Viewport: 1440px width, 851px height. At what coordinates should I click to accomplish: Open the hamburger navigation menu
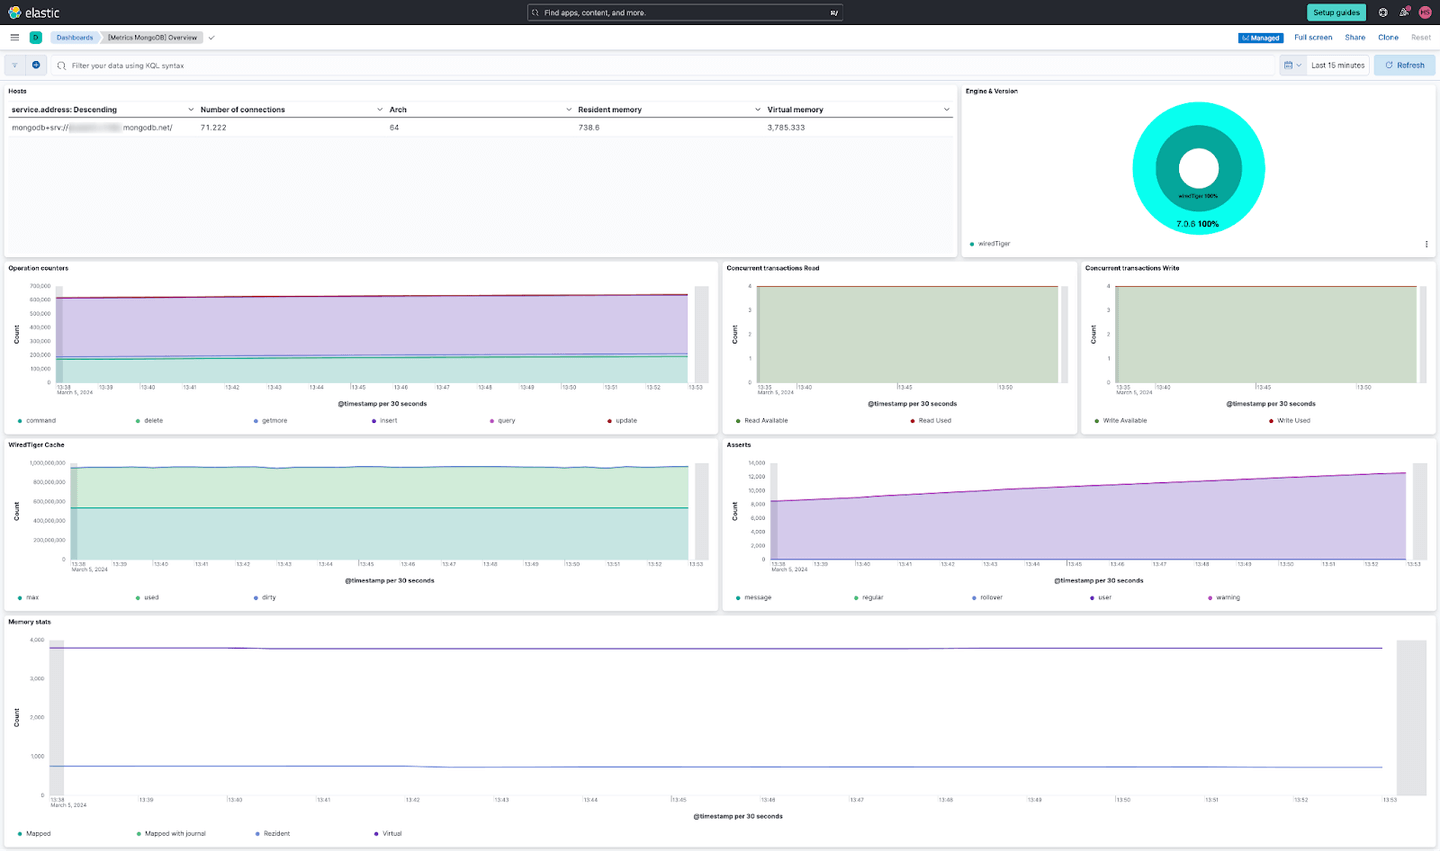[x=14, y=37]
